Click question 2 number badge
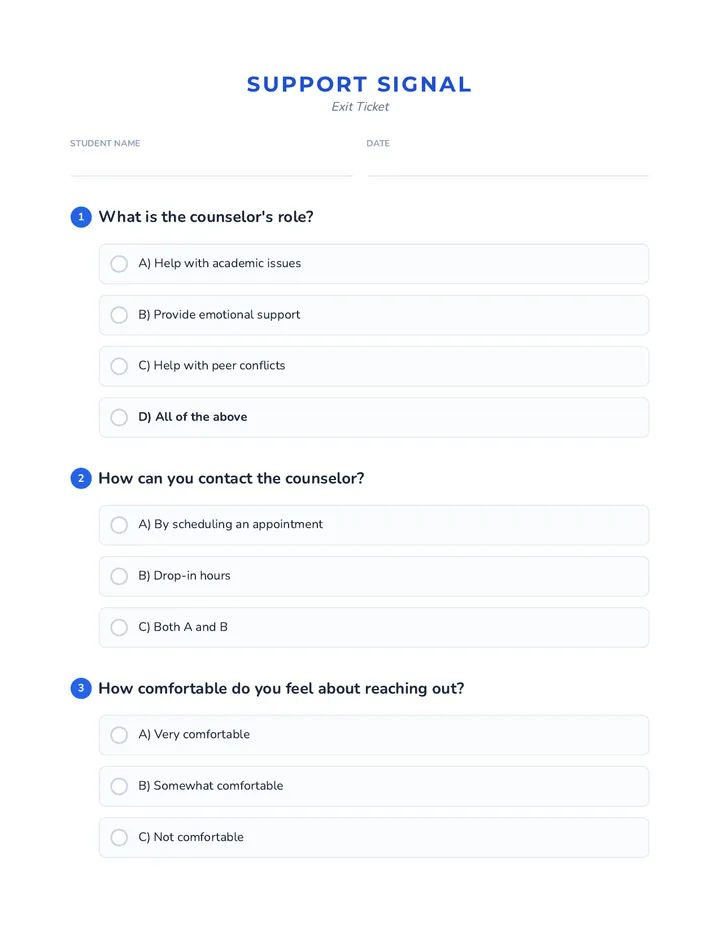720x932 pixels. click(81, 478)
